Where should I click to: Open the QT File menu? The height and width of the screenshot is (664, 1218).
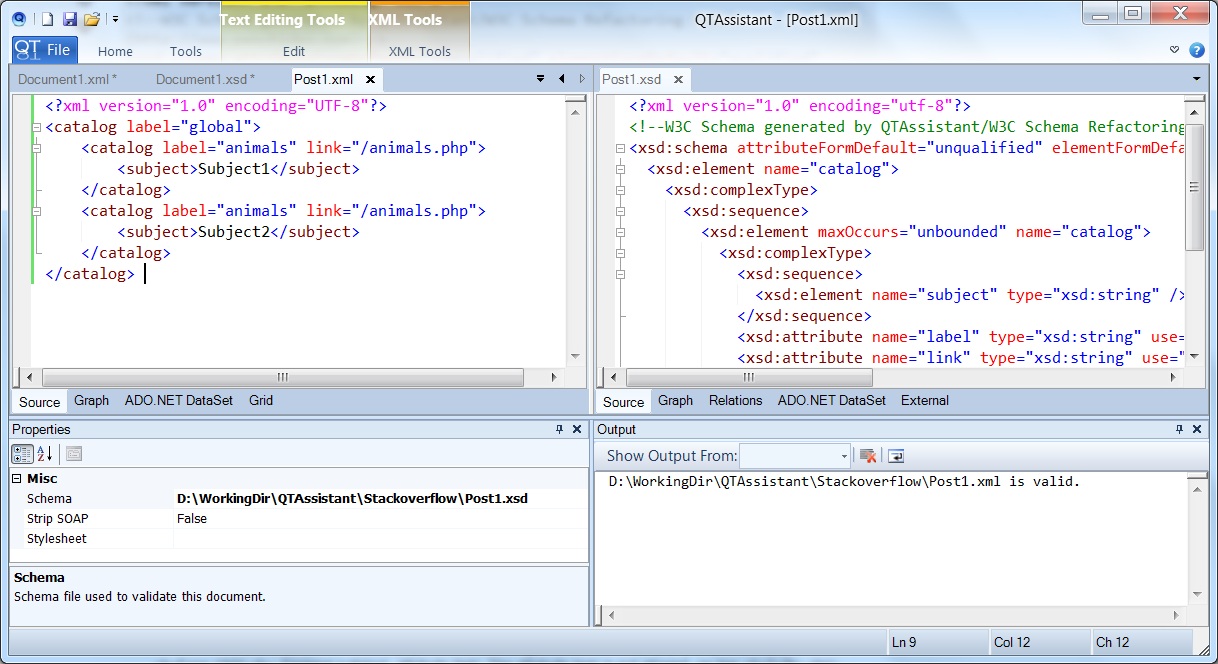click(44, 50)
